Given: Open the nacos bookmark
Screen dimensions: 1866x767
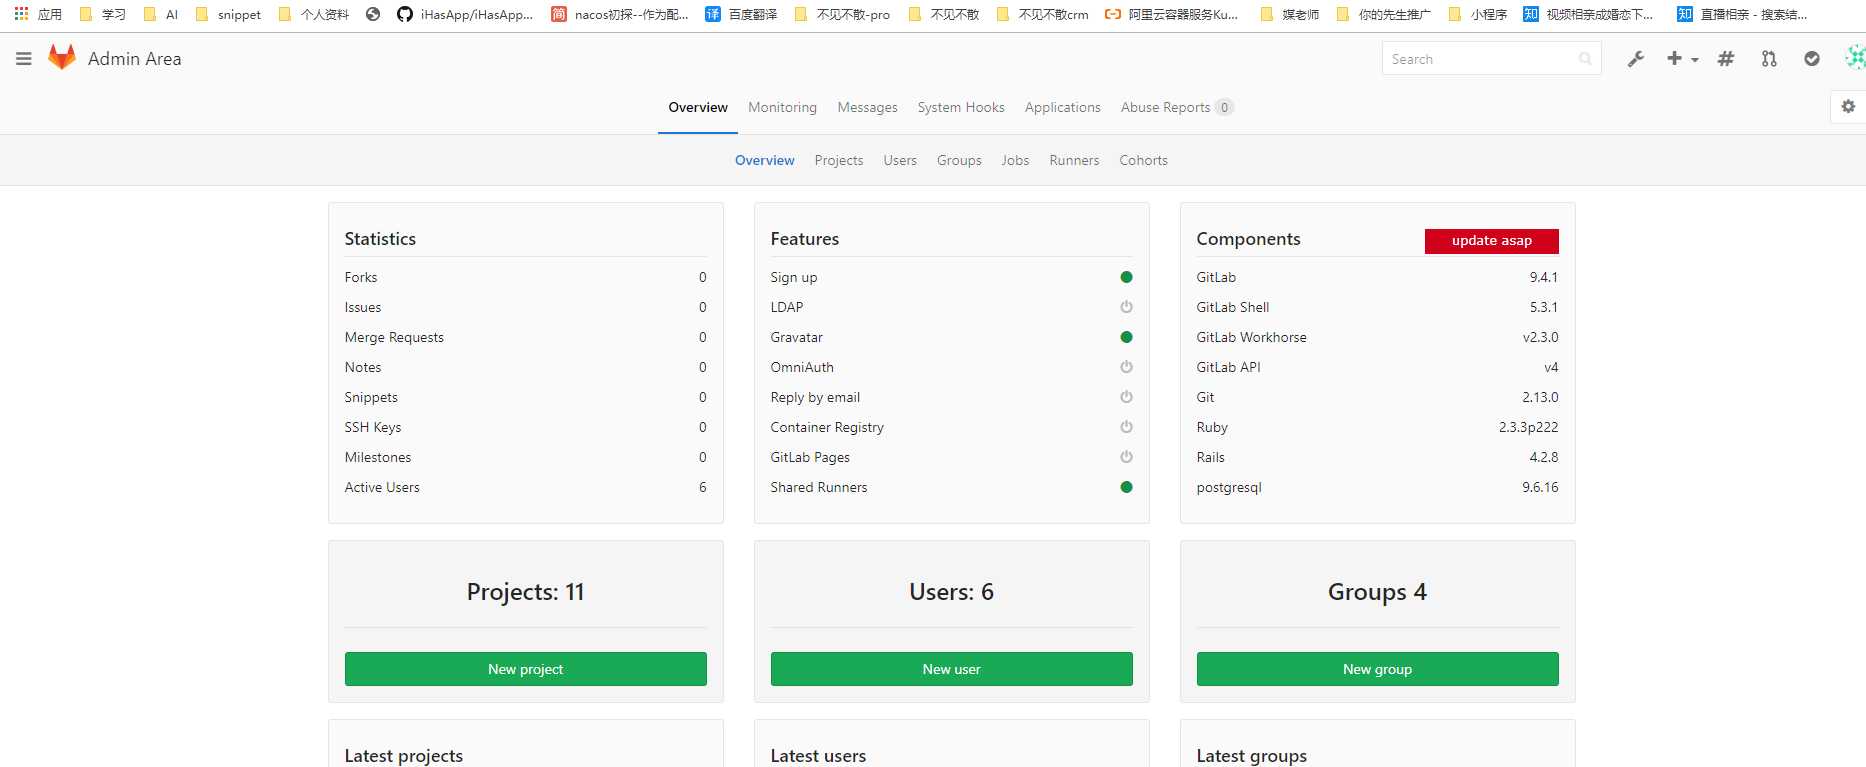Looking at the screenshot, I should pos(620,14).
